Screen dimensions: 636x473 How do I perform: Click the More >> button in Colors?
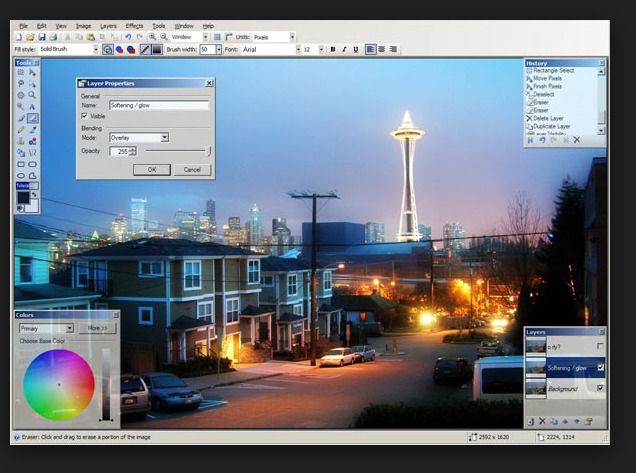tap(97, 328)
